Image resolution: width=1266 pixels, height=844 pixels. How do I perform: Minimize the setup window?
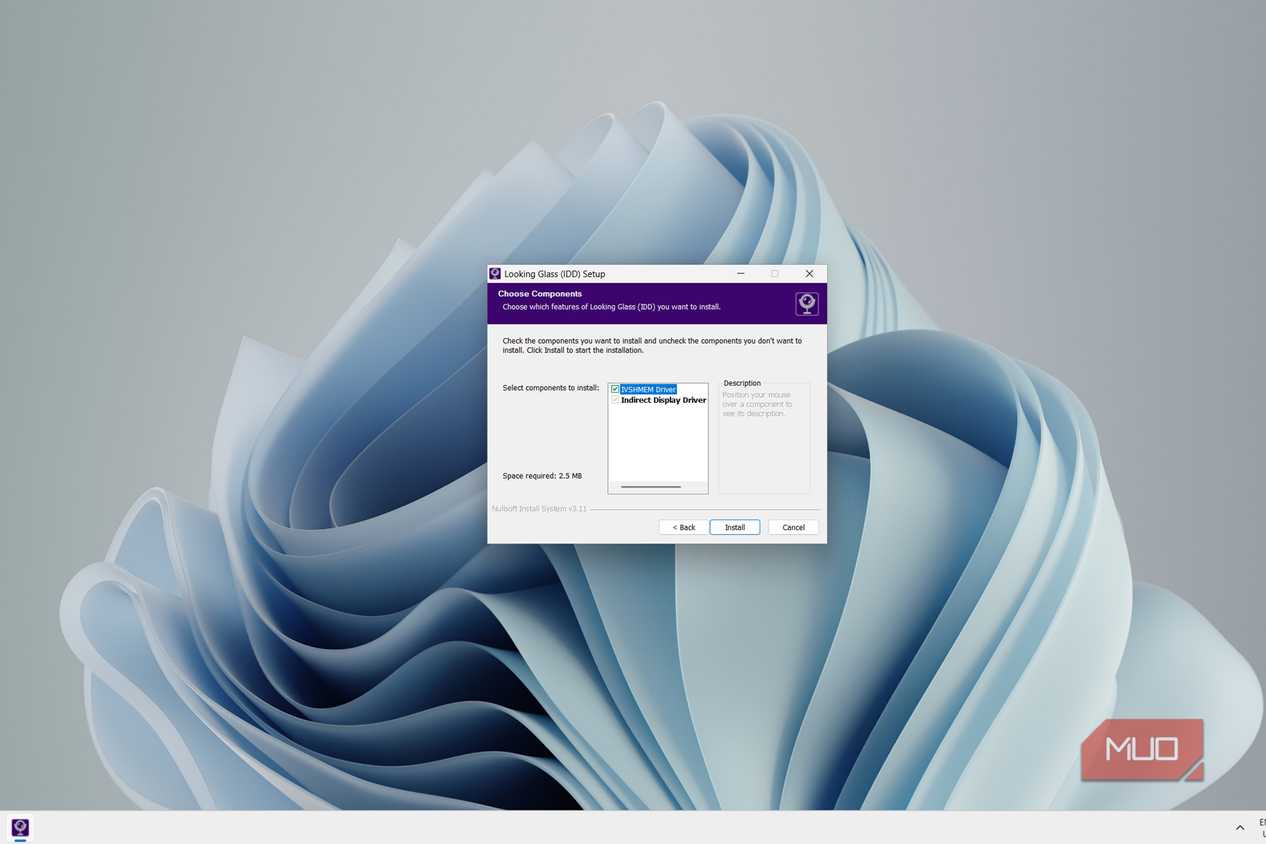coord(741,273)
